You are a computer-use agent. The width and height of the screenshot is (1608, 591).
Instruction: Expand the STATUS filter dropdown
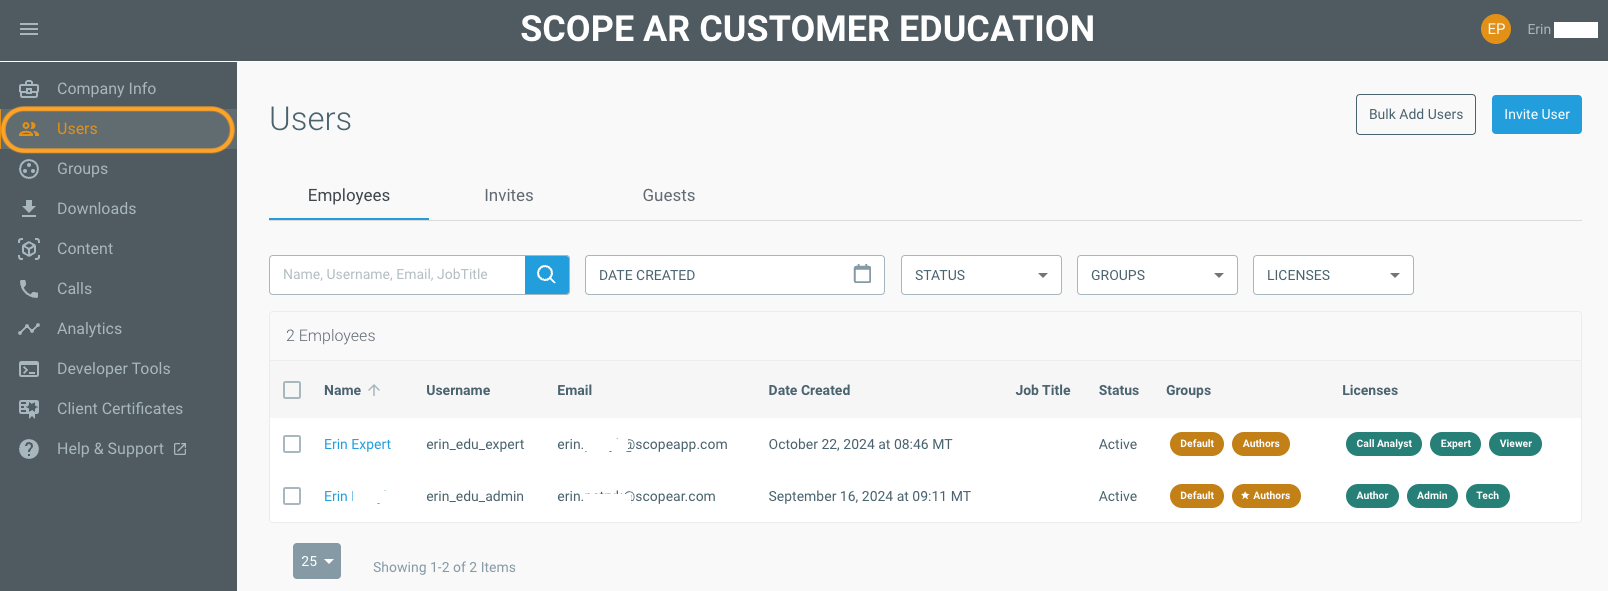pyautogui.click(x=981, y=275)
